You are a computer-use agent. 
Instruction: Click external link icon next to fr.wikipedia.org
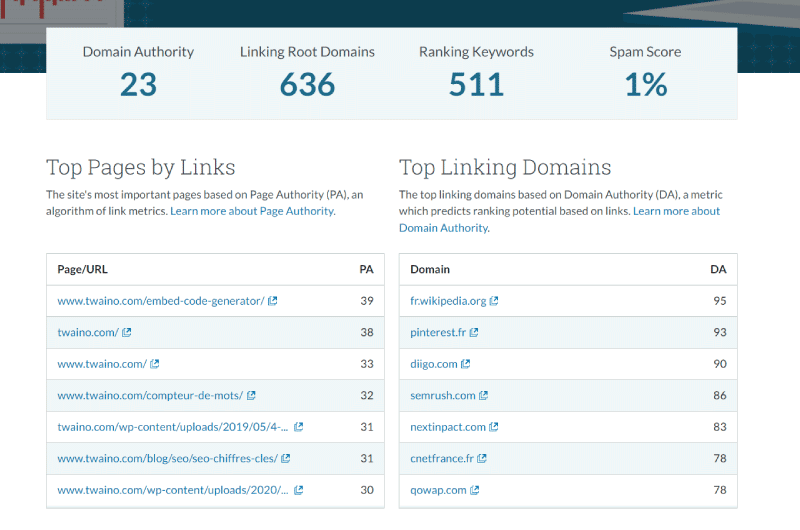coord(494,301)
